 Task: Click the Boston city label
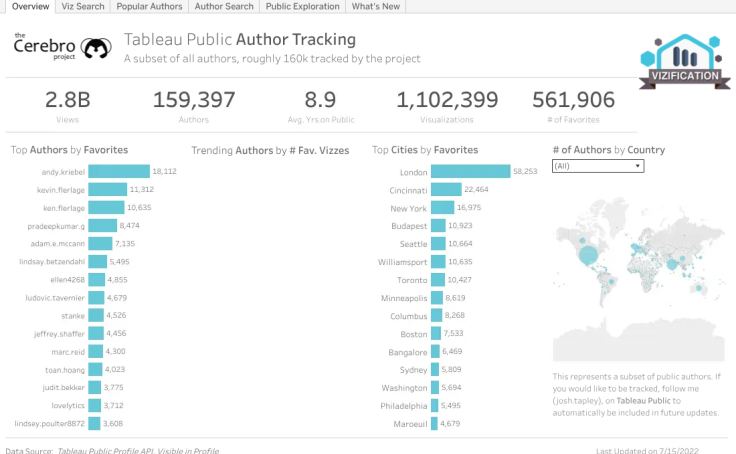(x=414, y=334)
